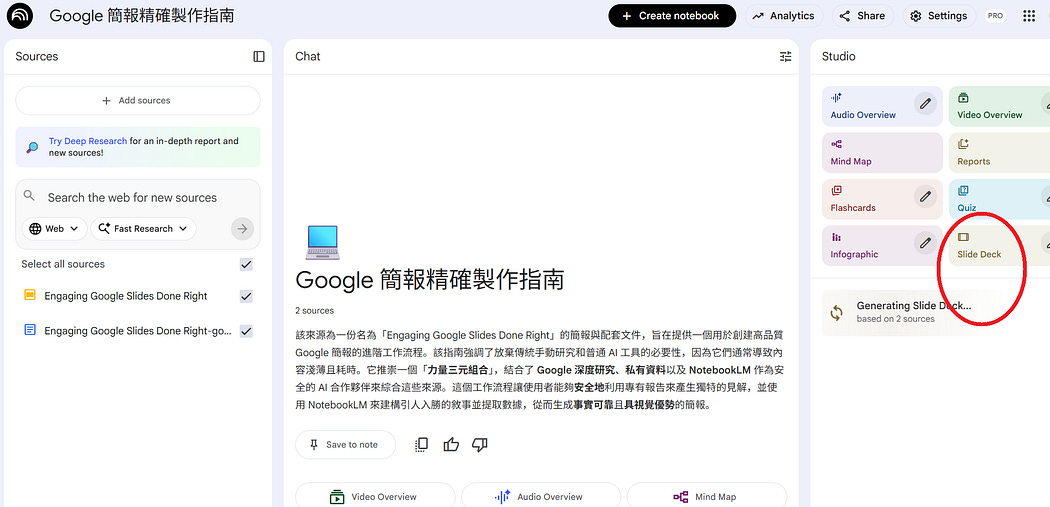The width and height of the screenshot is (1050, 507).
Task: Click the Google Docs source icon
Action: click(x=29, y=330)
